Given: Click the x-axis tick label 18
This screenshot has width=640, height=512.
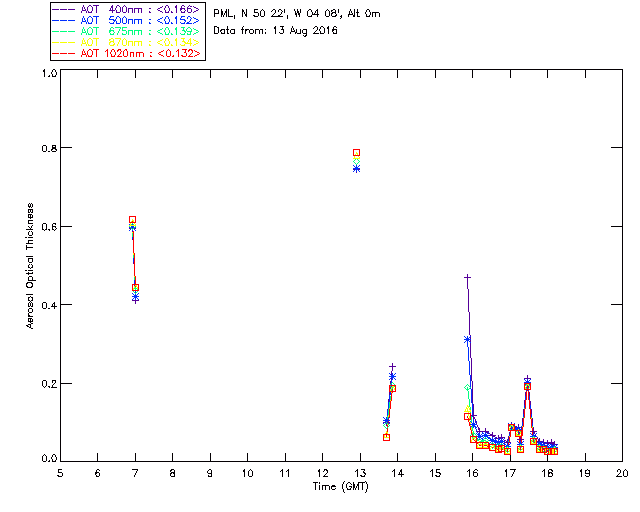Looking at the screenshot, I should click(548, 473).
